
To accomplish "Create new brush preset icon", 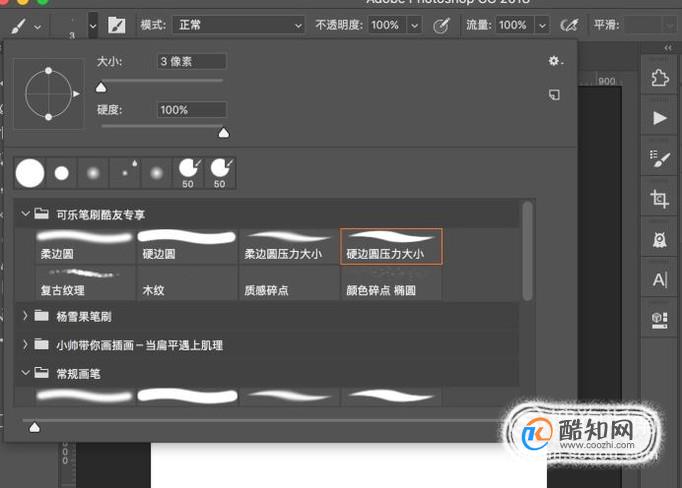I will (554, 94).
